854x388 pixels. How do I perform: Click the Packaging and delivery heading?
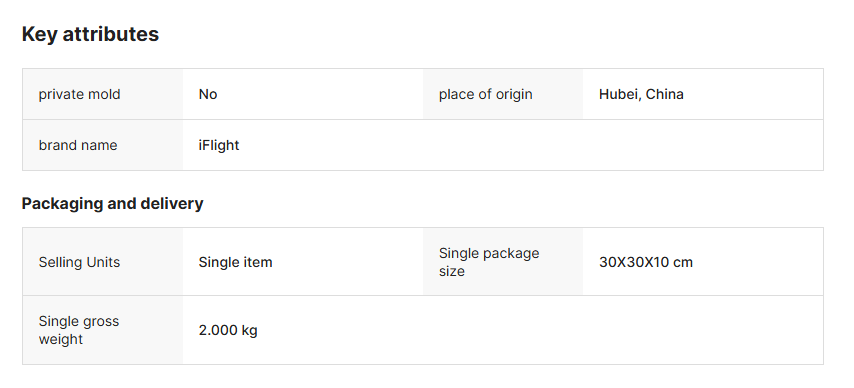[112, 203]
